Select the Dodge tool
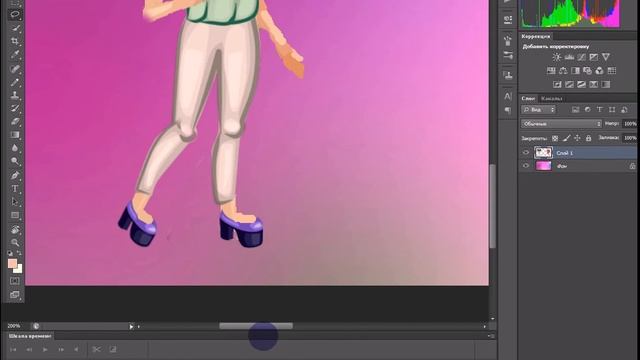The width and height of the screenshot is (640, 360). click(x=15, y=161)
